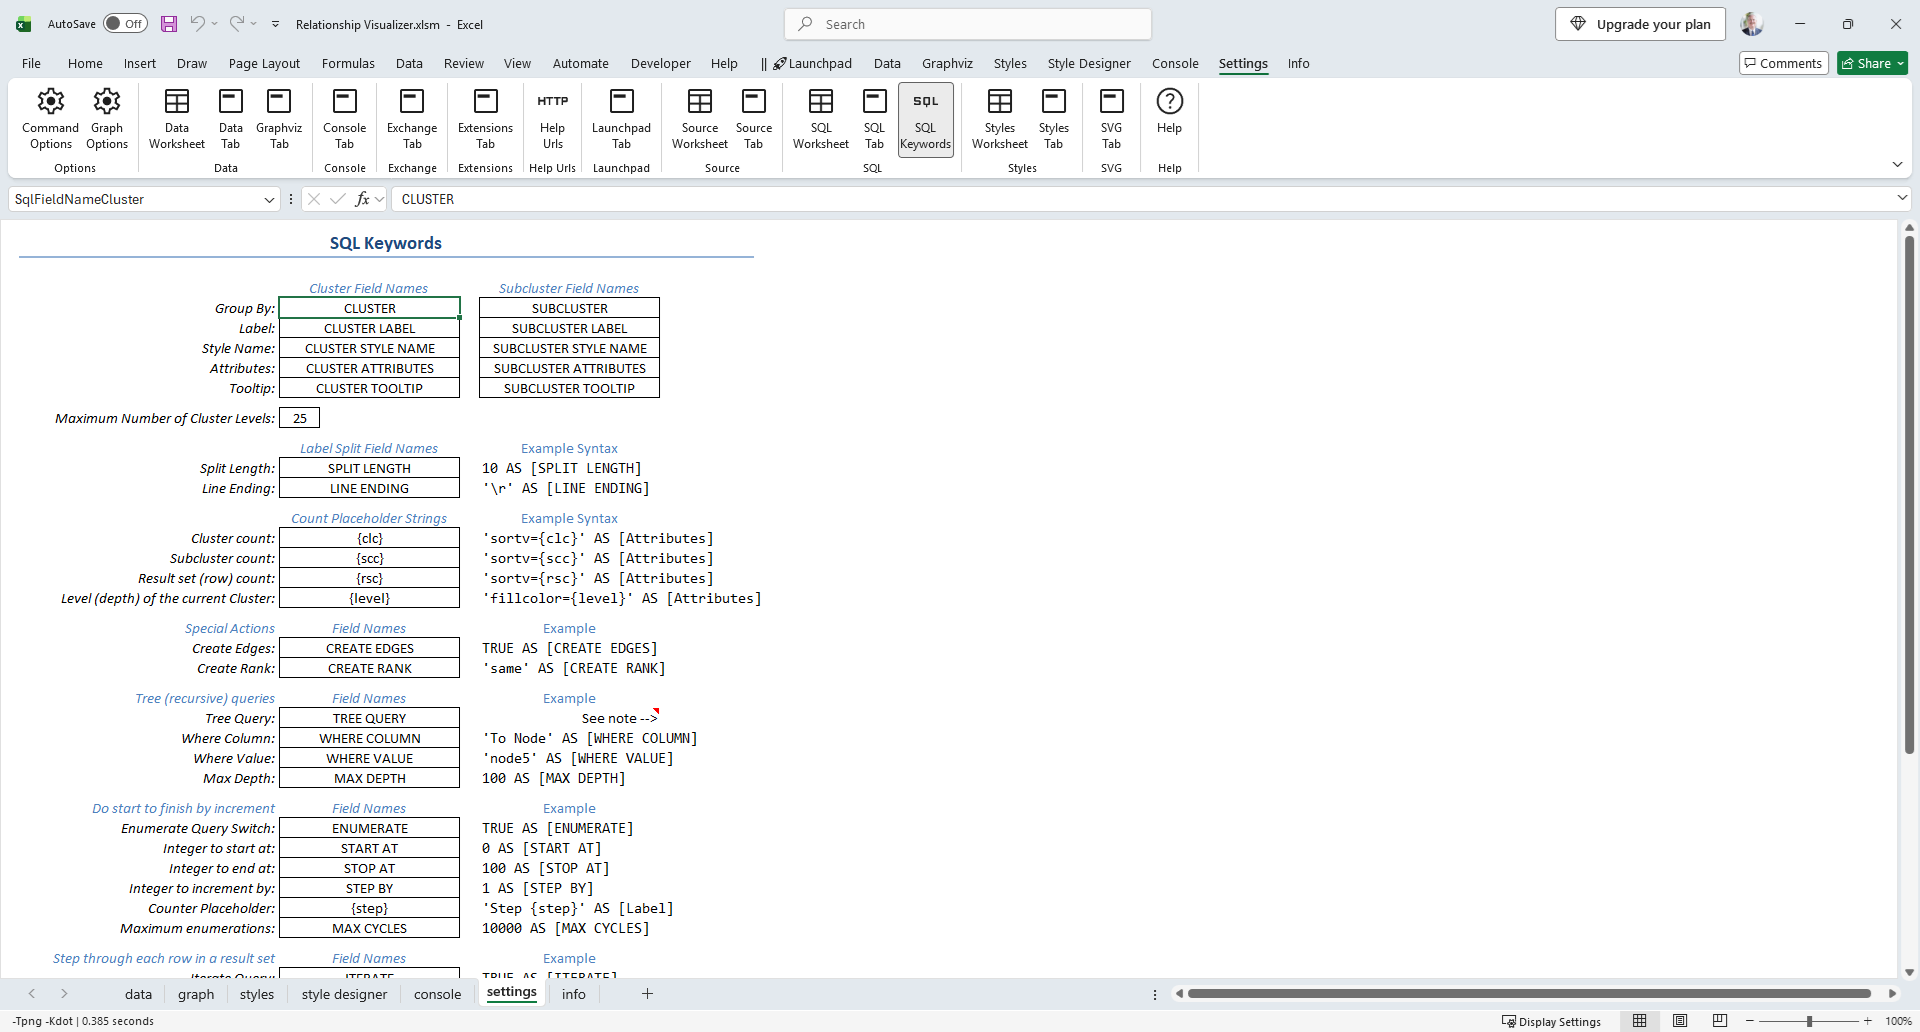
Task: Click the horizontal scrollbar thumb
Action: click(1529, 993)
